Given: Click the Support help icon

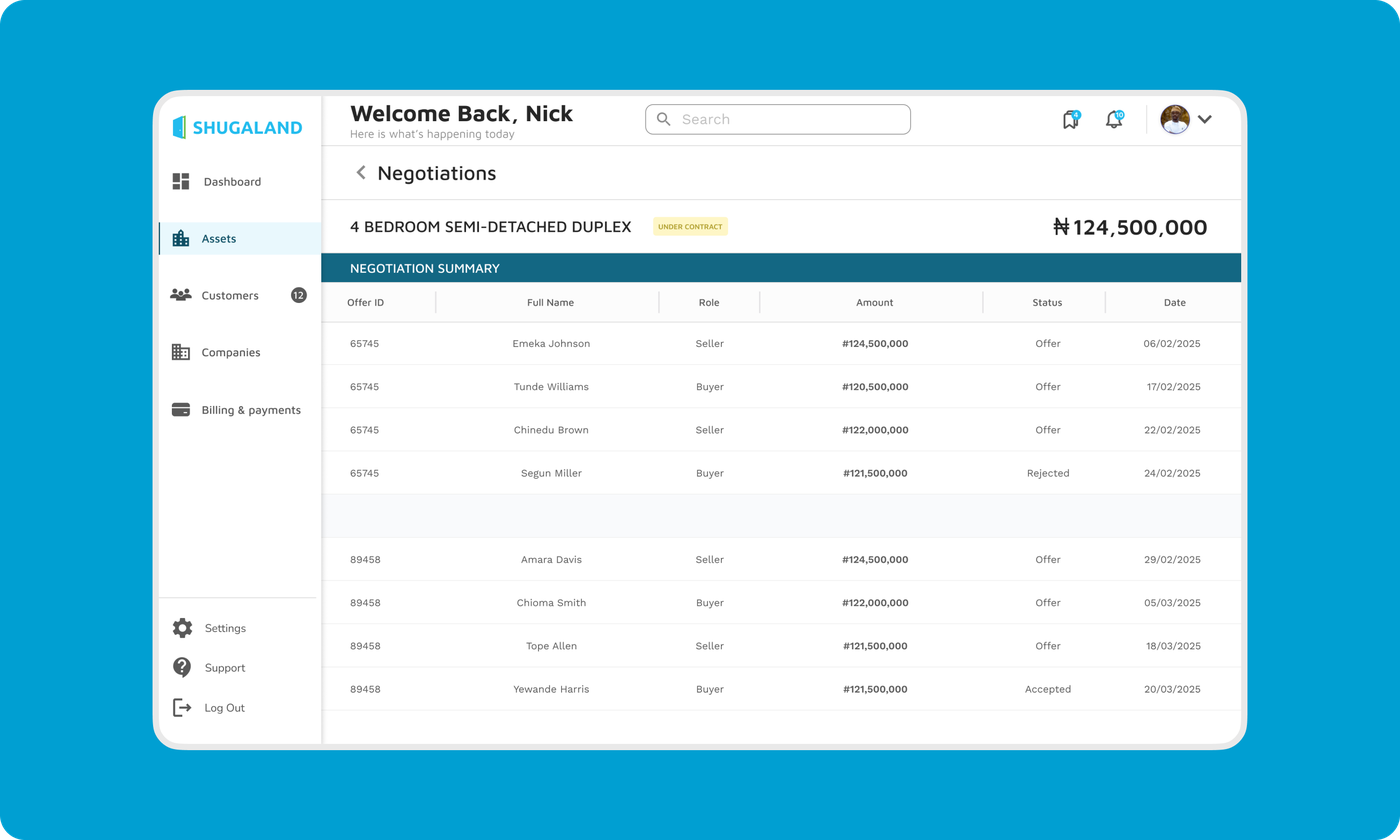Looking at the screenshot, I should pos(182,667).
